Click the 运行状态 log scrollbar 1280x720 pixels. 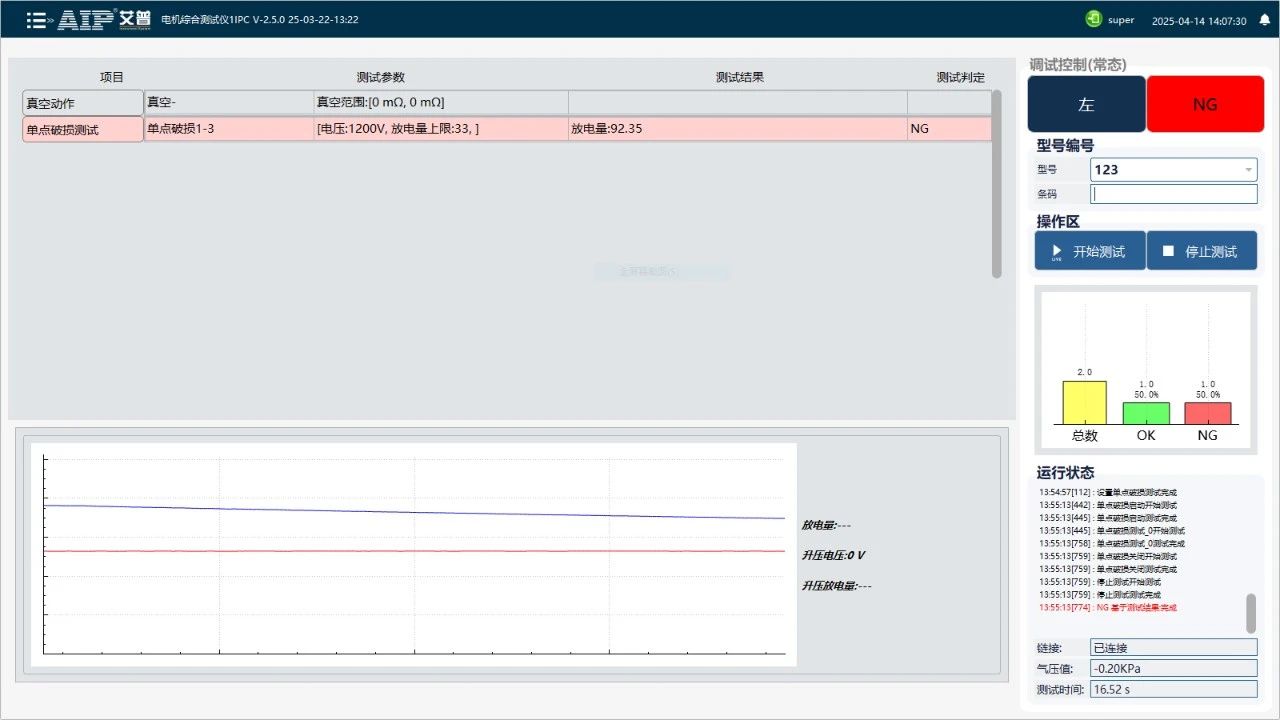coord(1250,612)
